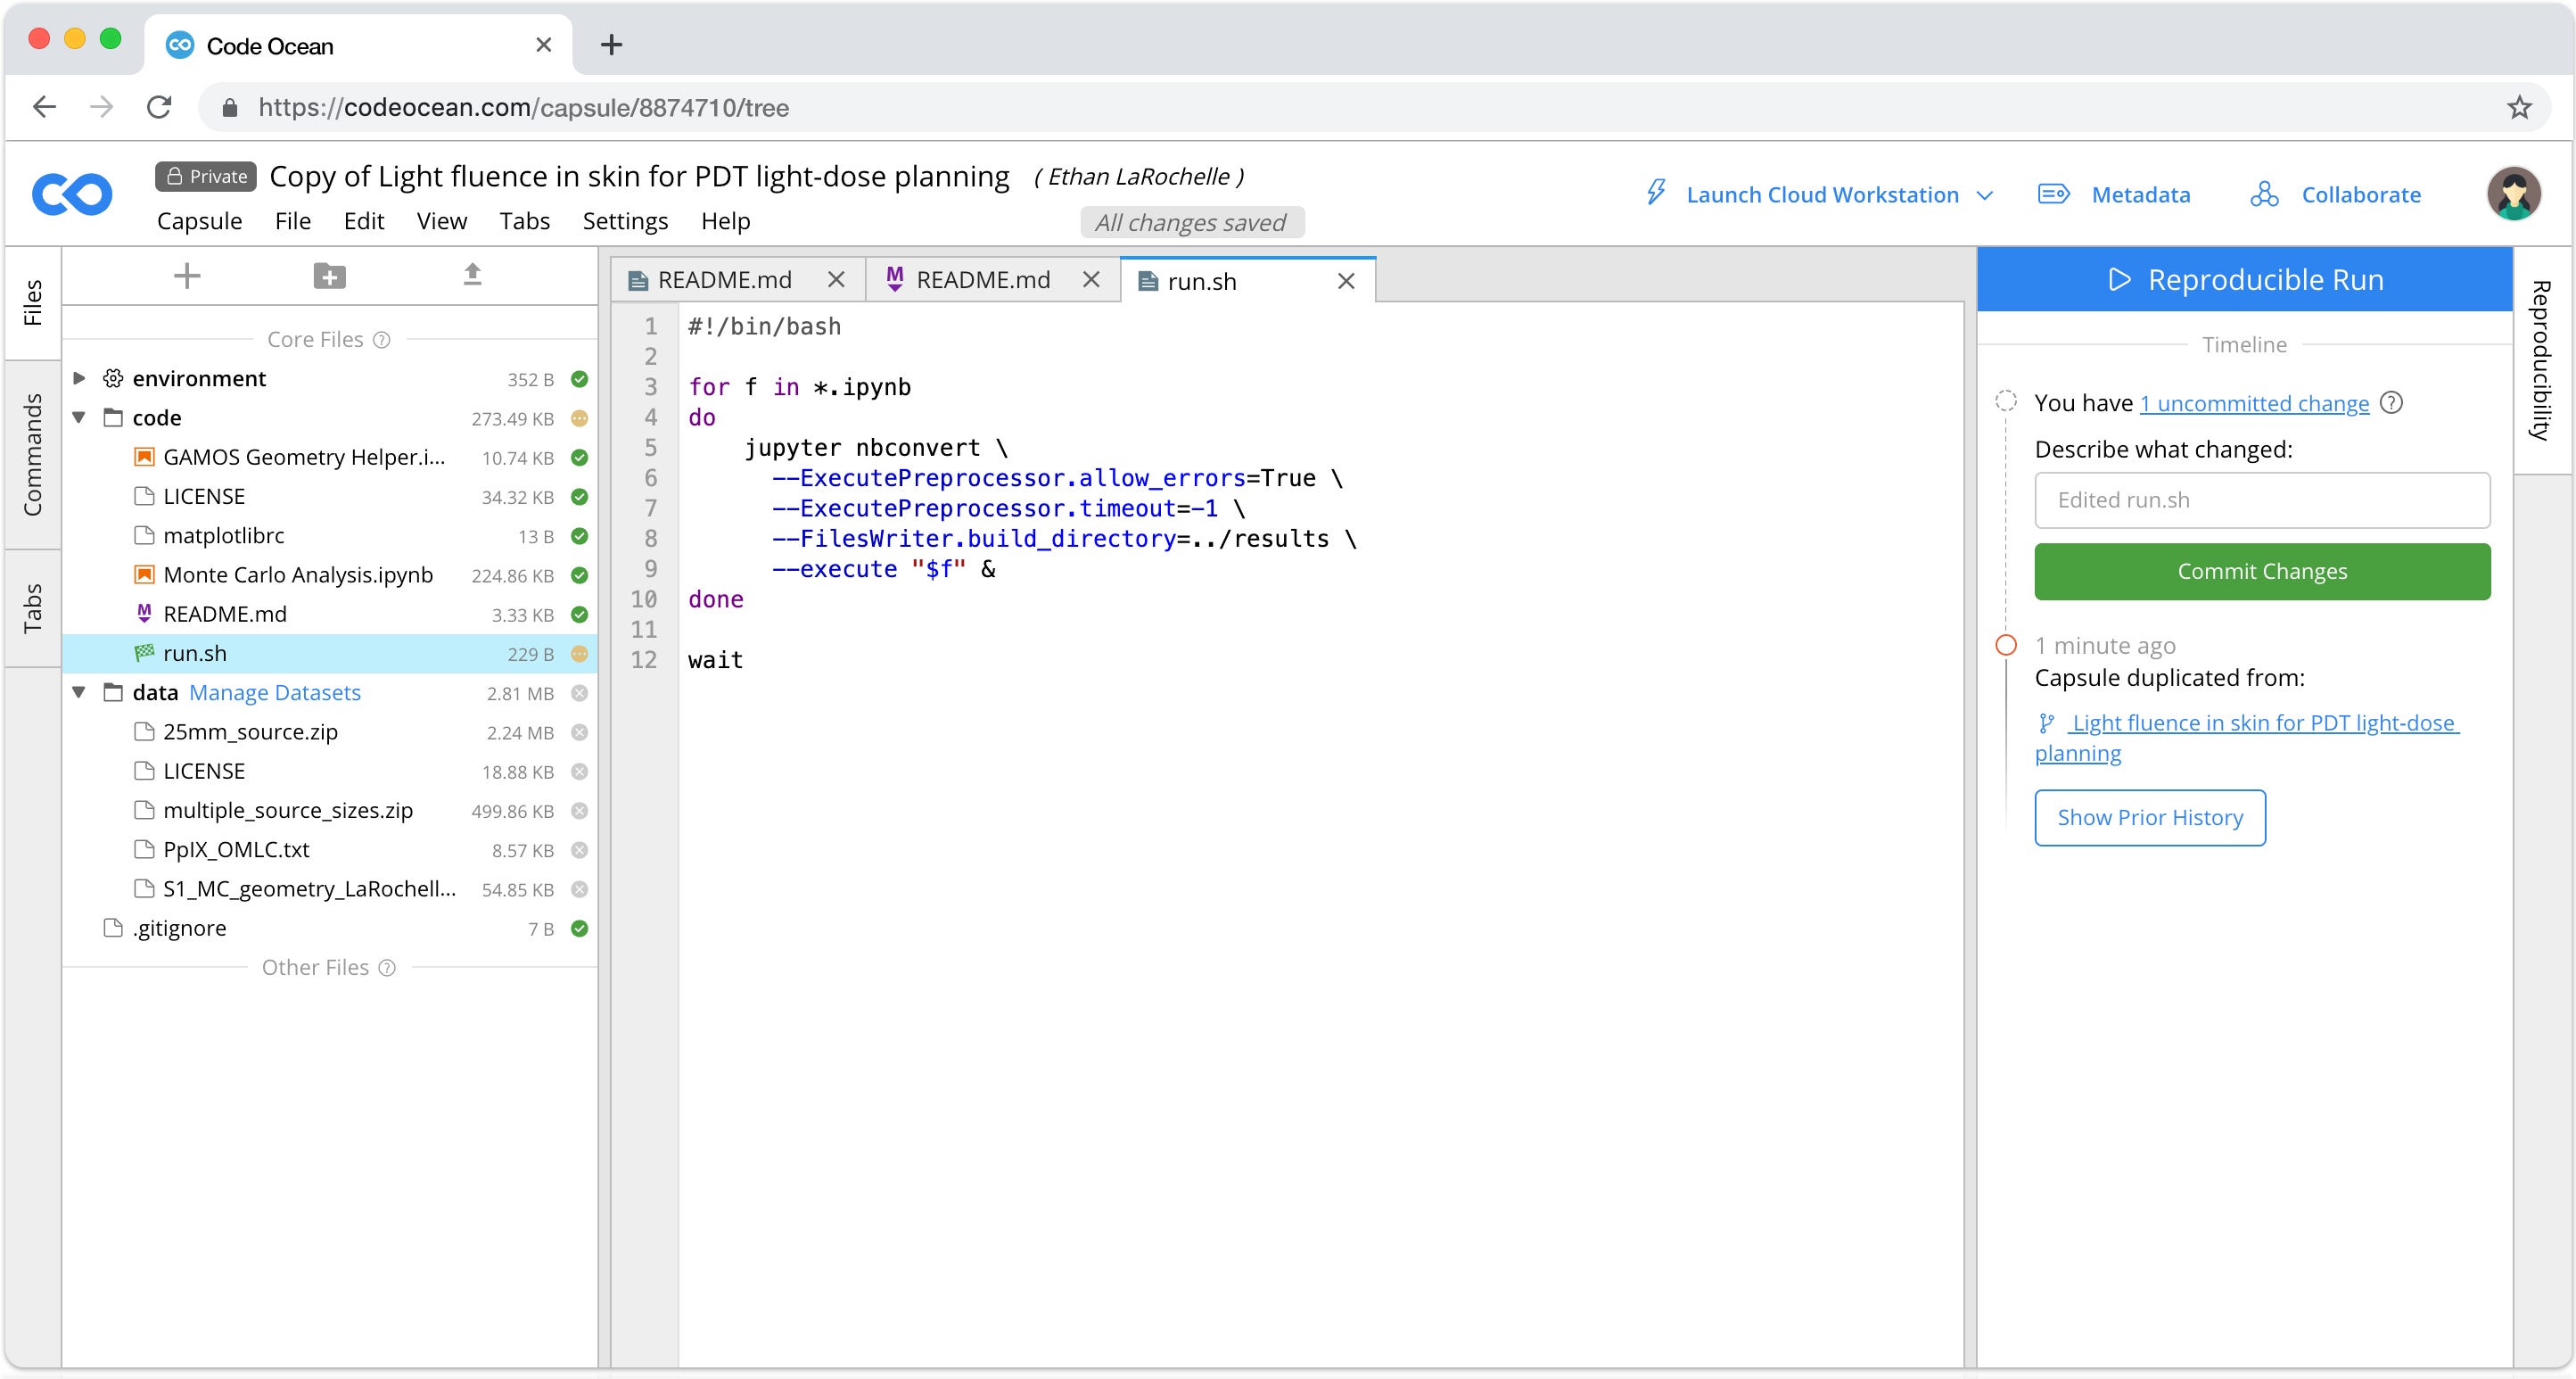Click the describe changes input field
Viewport: 2576px width, 1379px height.
(x=2261, y=500)
